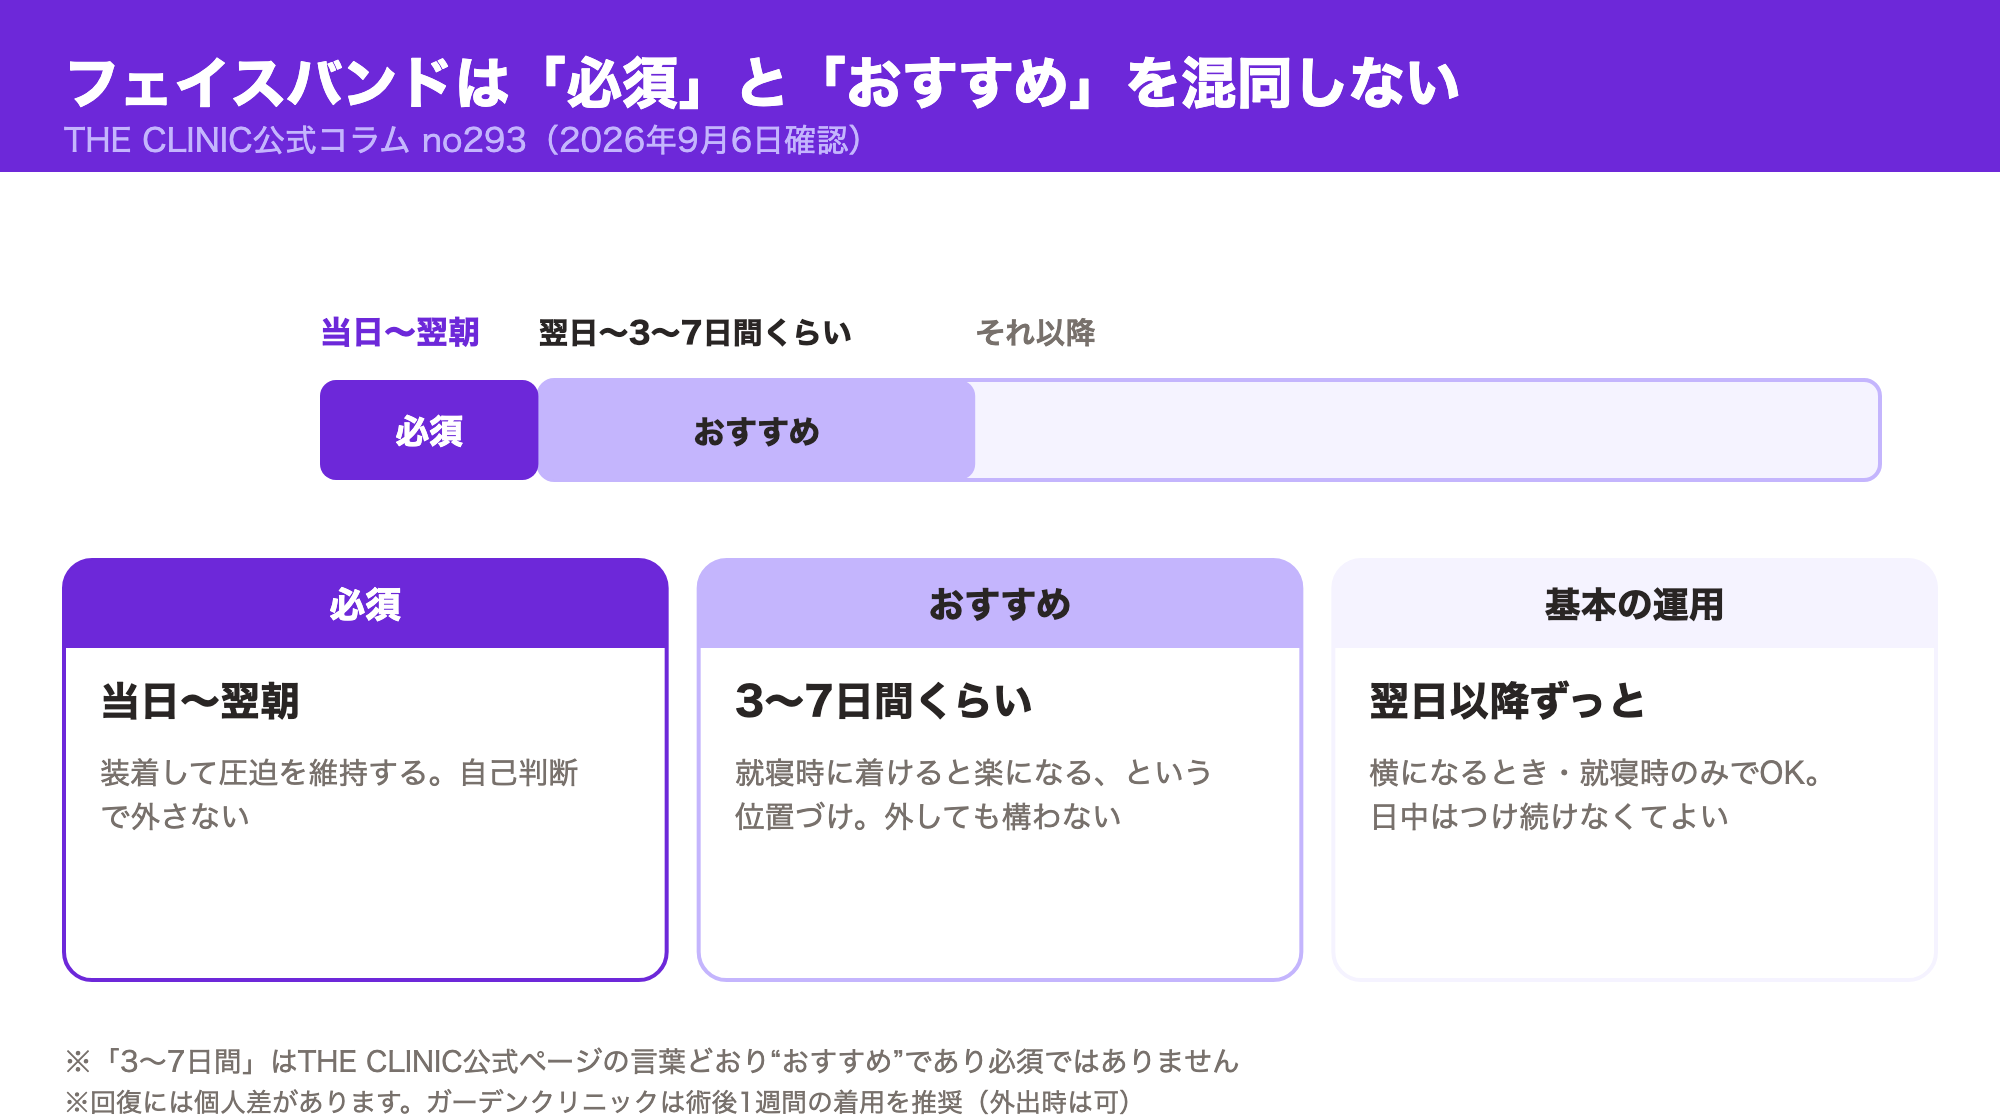Click the text starting '就寝時に着けると楽になる'

[x=974, y=794]
